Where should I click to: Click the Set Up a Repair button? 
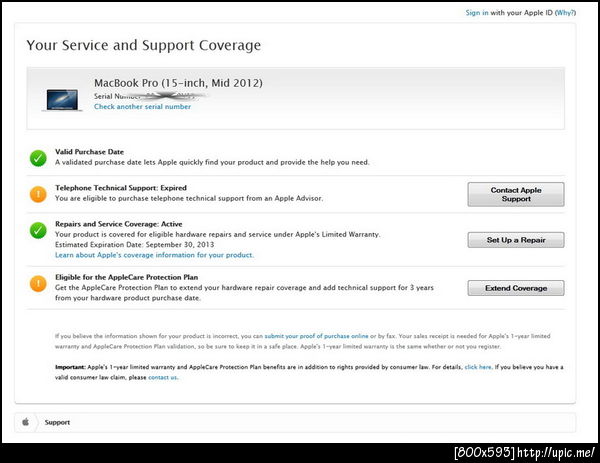point(515,240)
